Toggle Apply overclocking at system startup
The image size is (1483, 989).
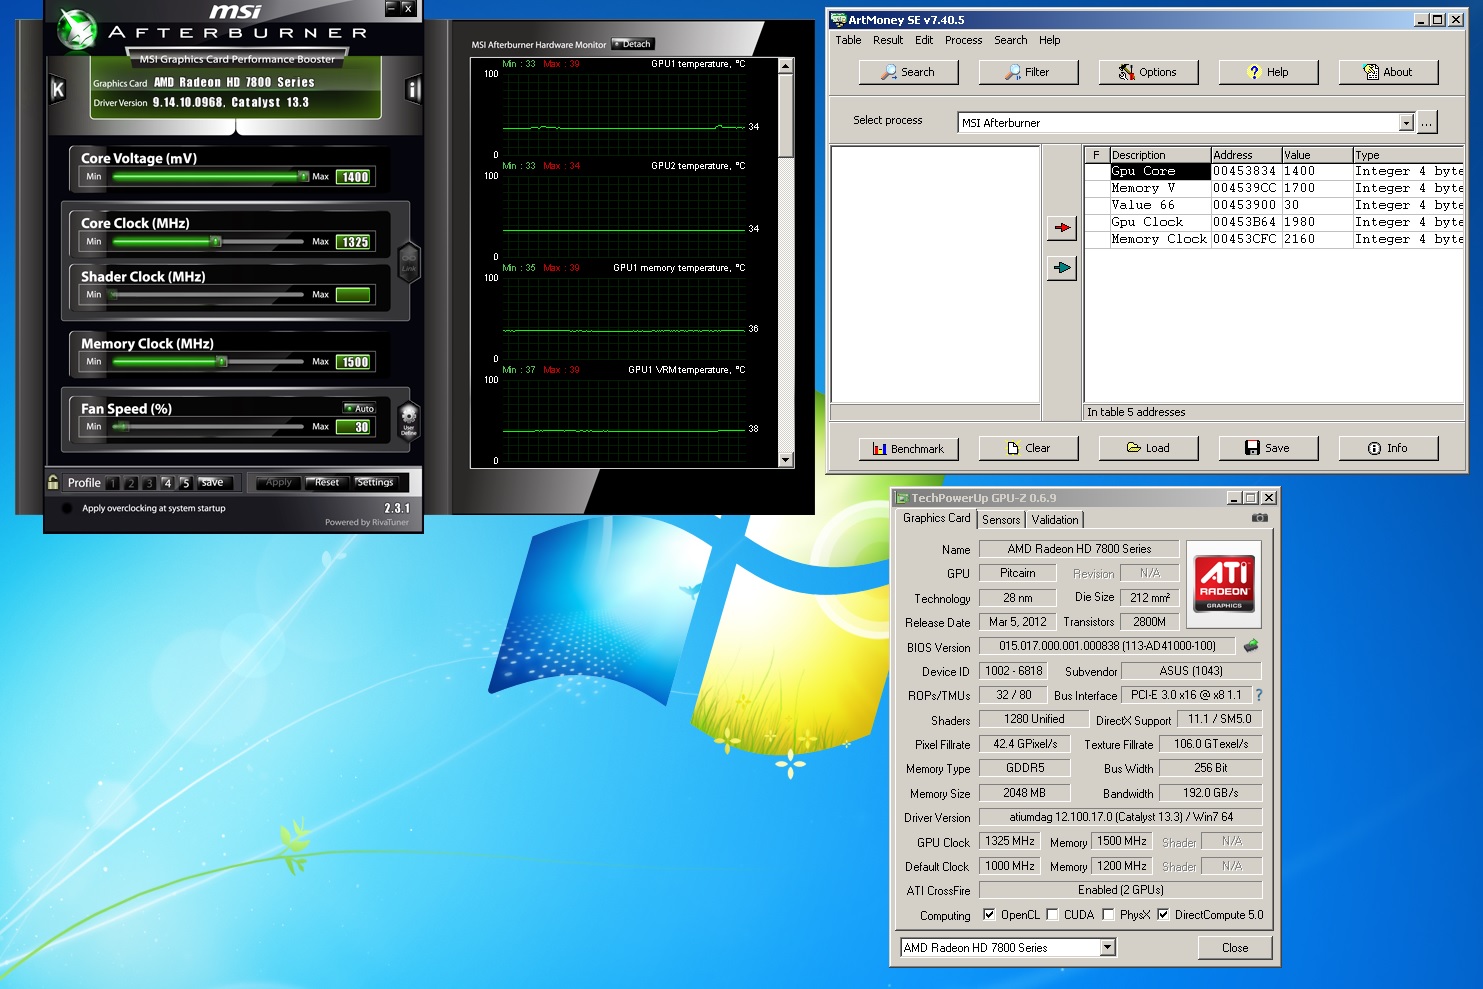[67, 508]
